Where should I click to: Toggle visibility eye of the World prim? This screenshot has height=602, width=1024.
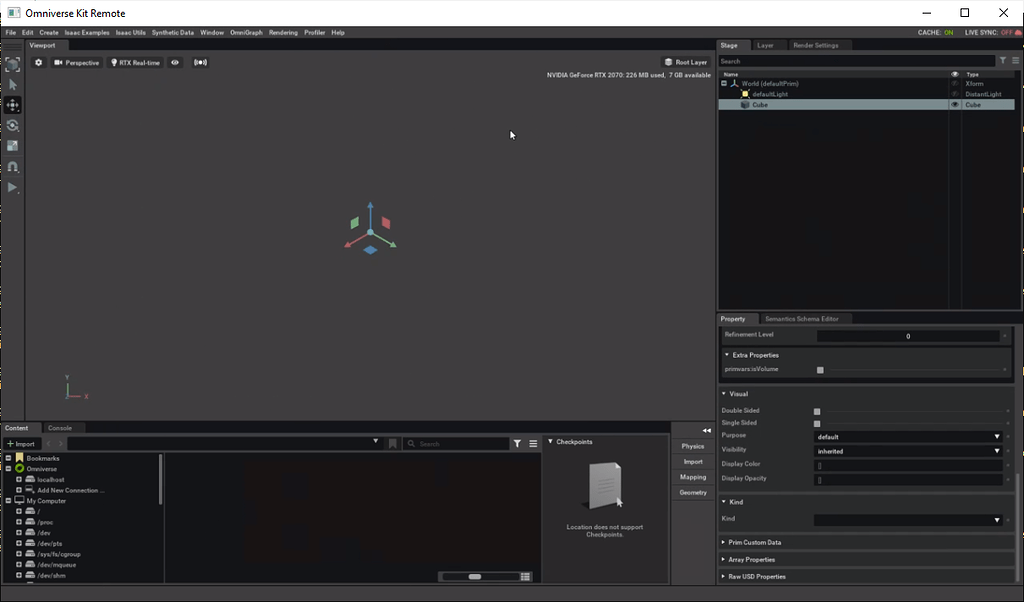(955, 84)
